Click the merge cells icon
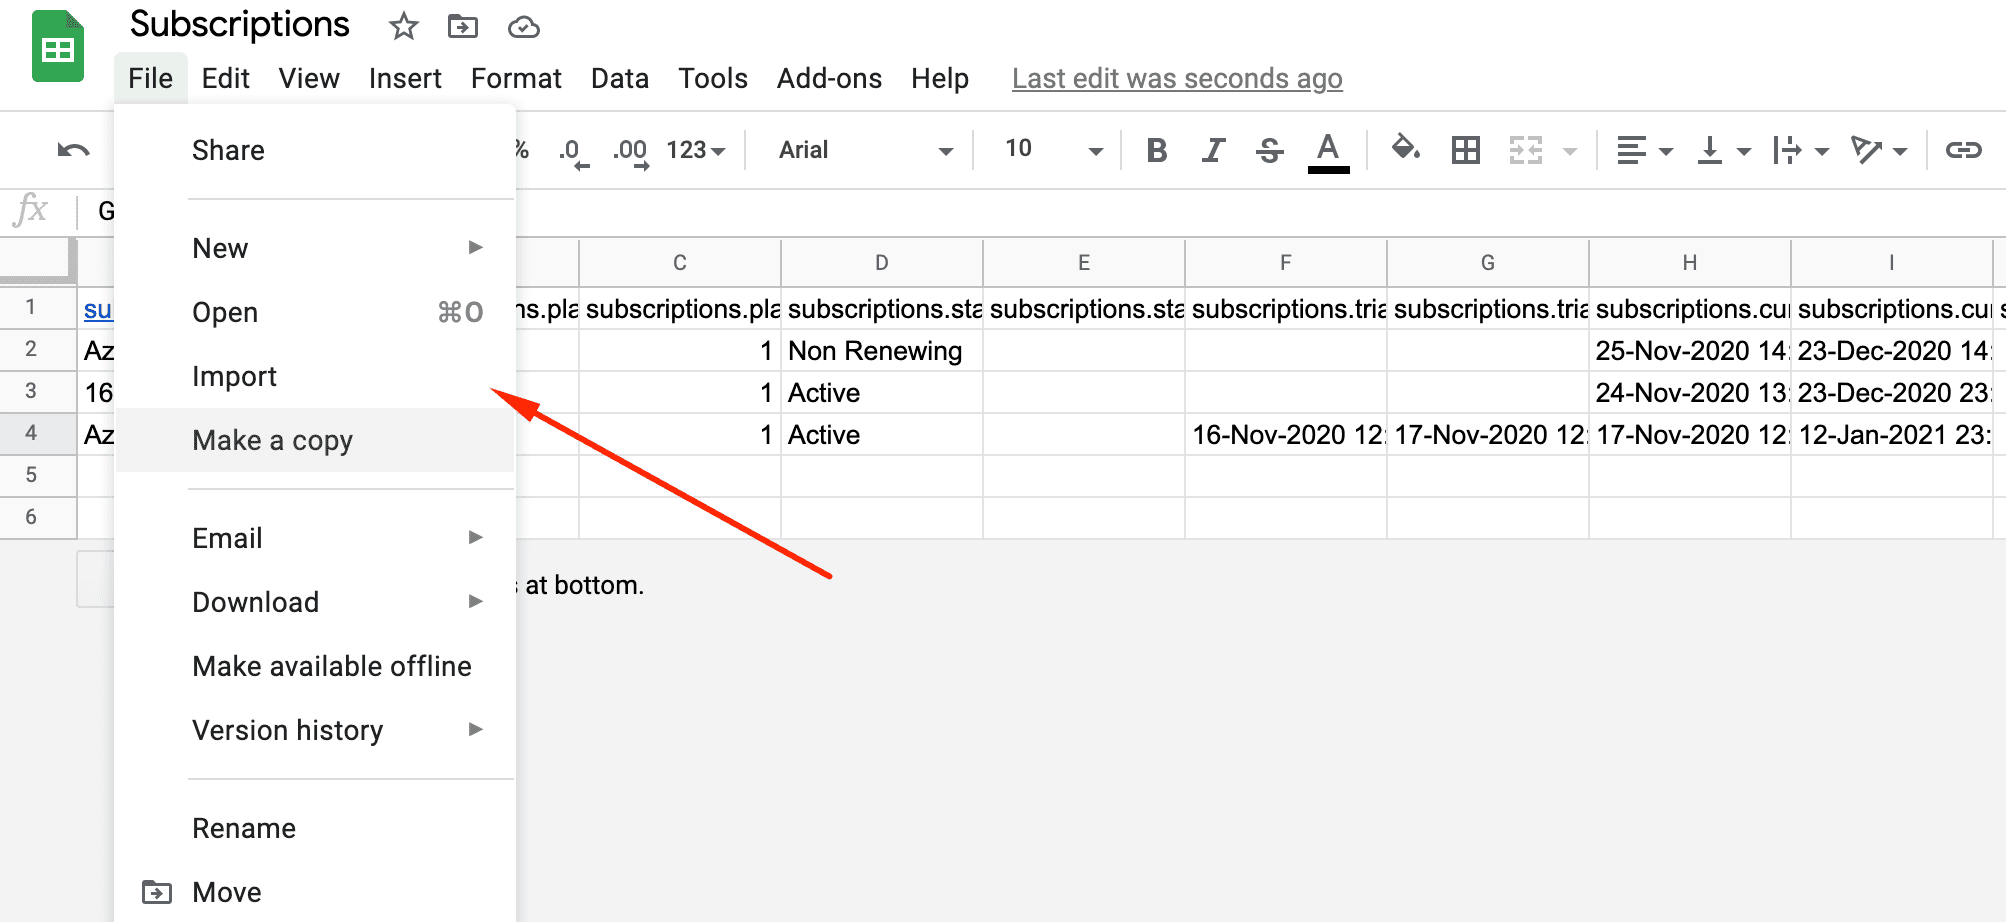 1526,150
